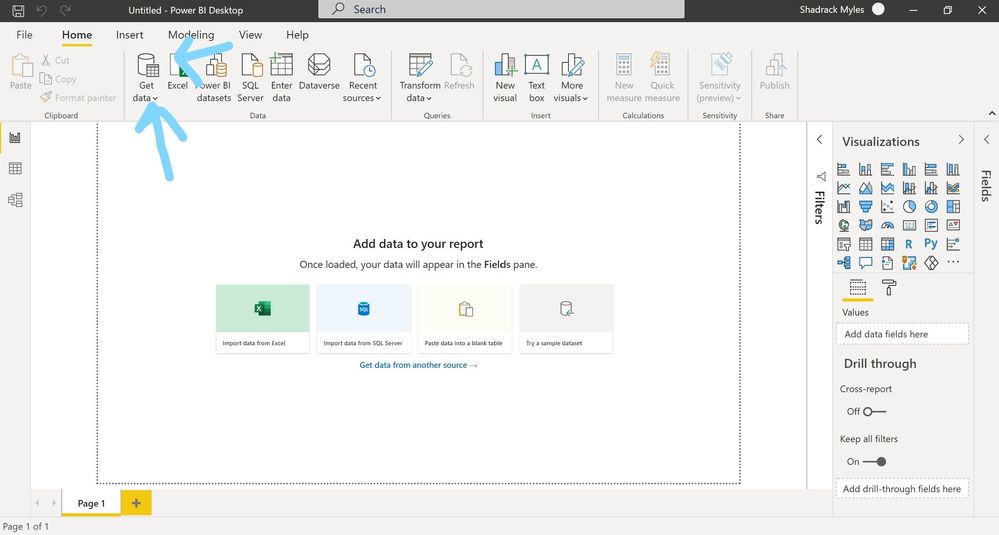Image resolution: width=999 pixels, height=535 pixels.
Task: Select the Clustered column chart visual
Action: click(909, 169)
